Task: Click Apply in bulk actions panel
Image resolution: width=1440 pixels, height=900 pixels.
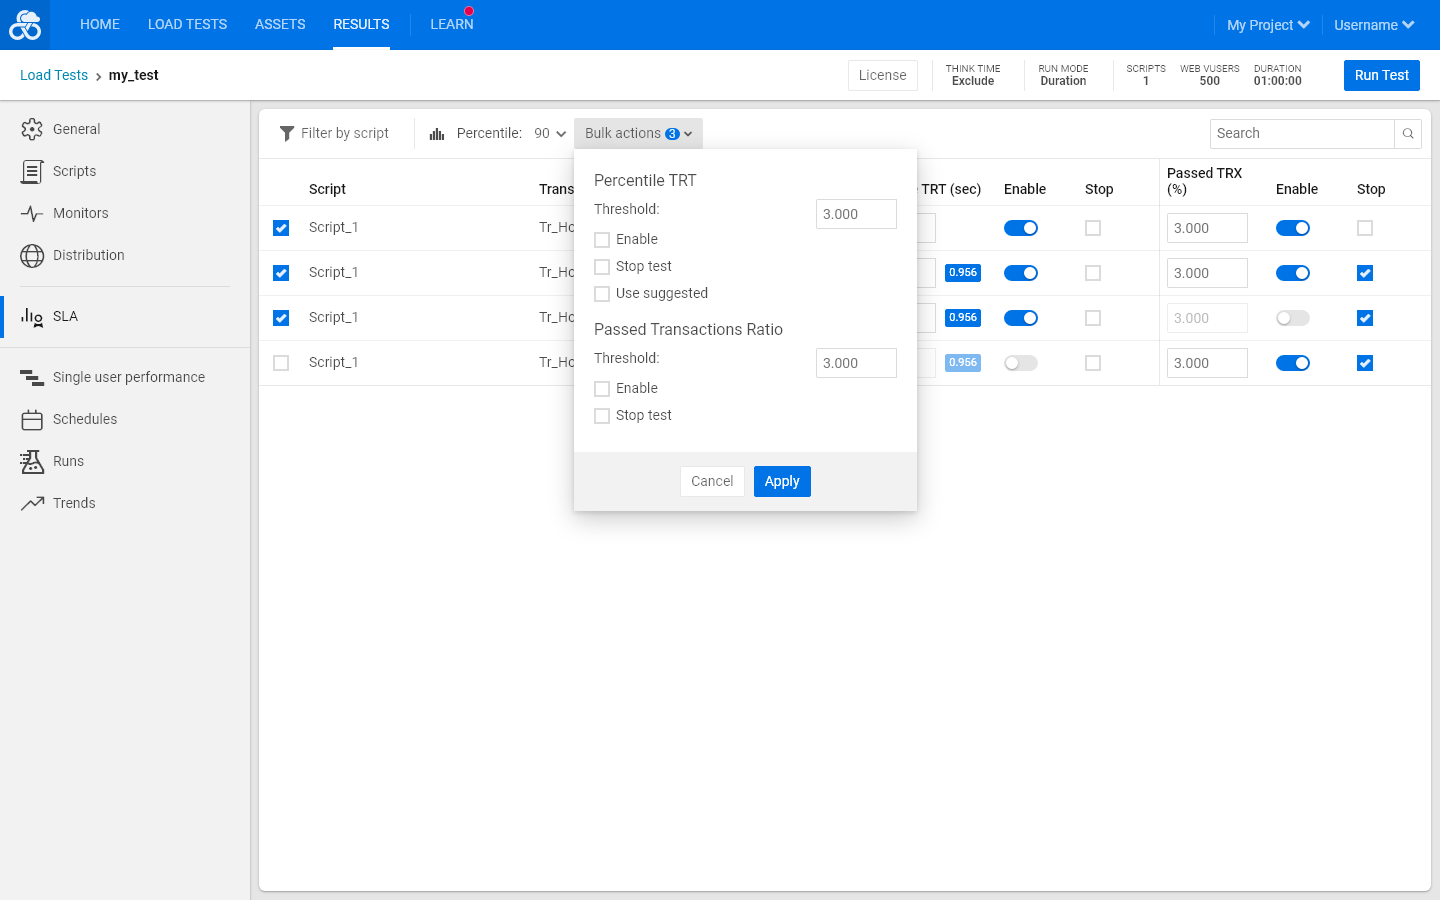Action: pos(782,481)
